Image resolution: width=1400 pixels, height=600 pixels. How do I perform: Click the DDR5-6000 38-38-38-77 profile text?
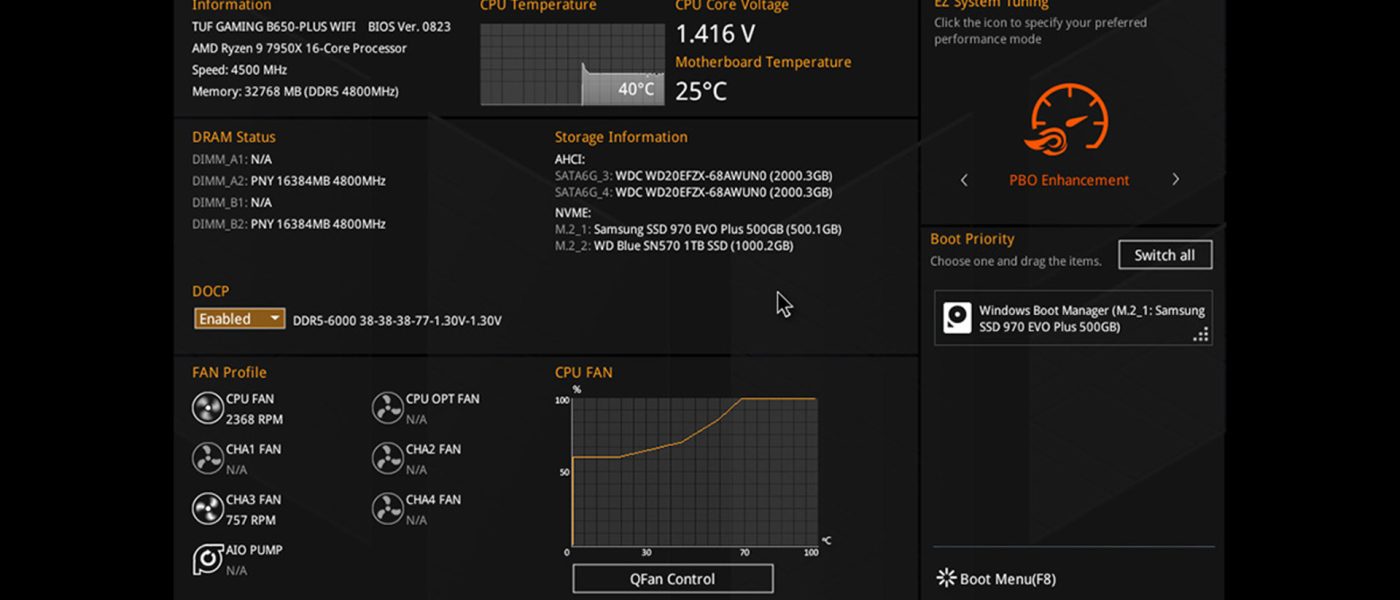point(397,321)
